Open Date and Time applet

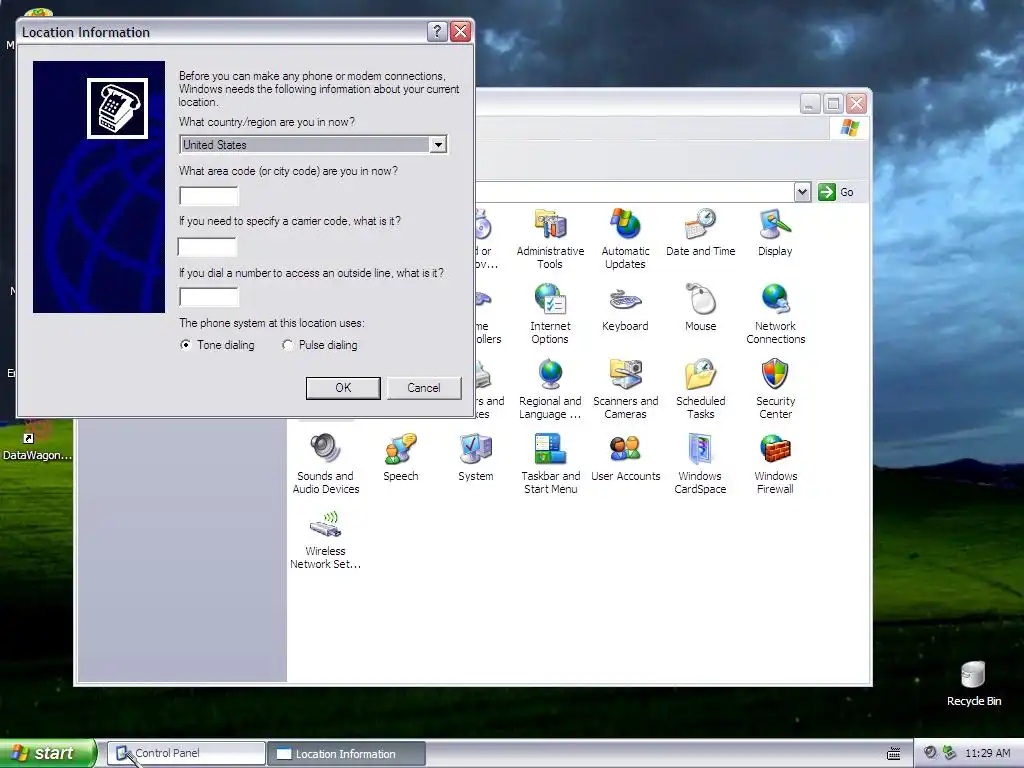(700, 232)
